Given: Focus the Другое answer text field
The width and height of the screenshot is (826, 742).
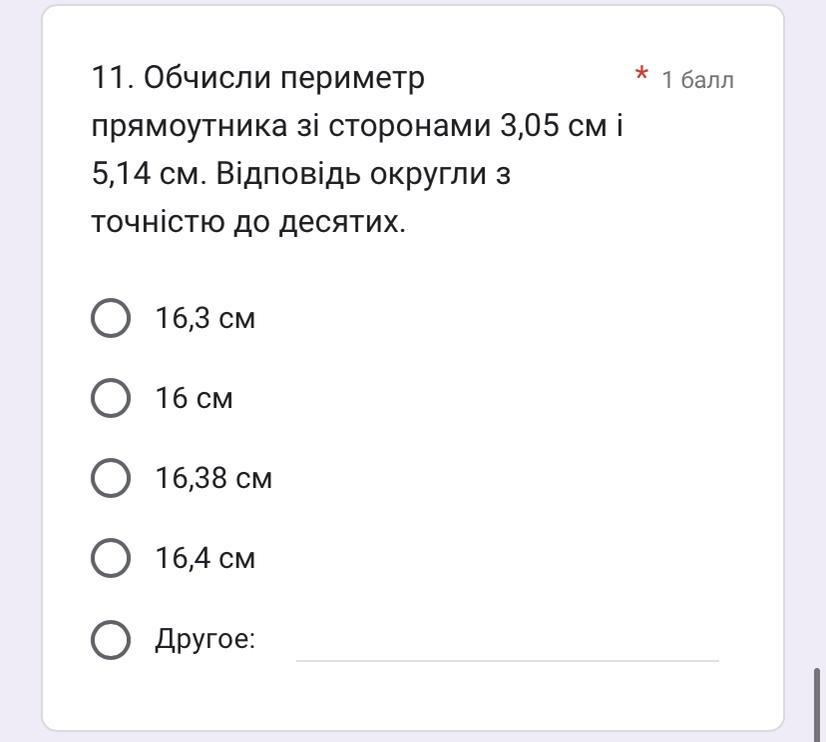Looking at the screenshot, I should [x=507, y=642].
